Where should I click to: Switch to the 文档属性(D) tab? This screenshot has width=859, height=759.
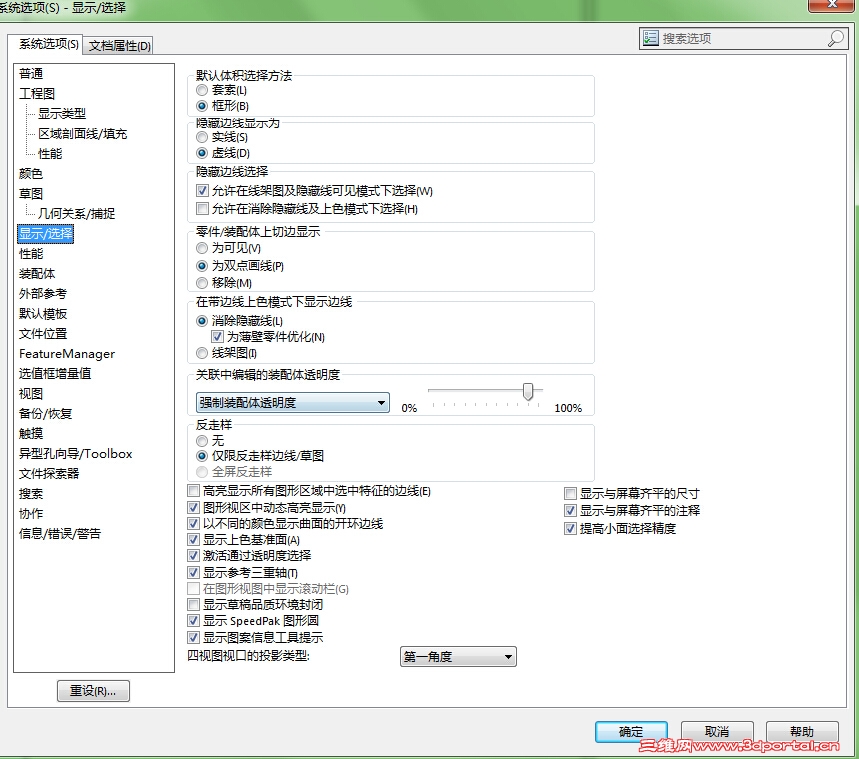coord(119,45)
